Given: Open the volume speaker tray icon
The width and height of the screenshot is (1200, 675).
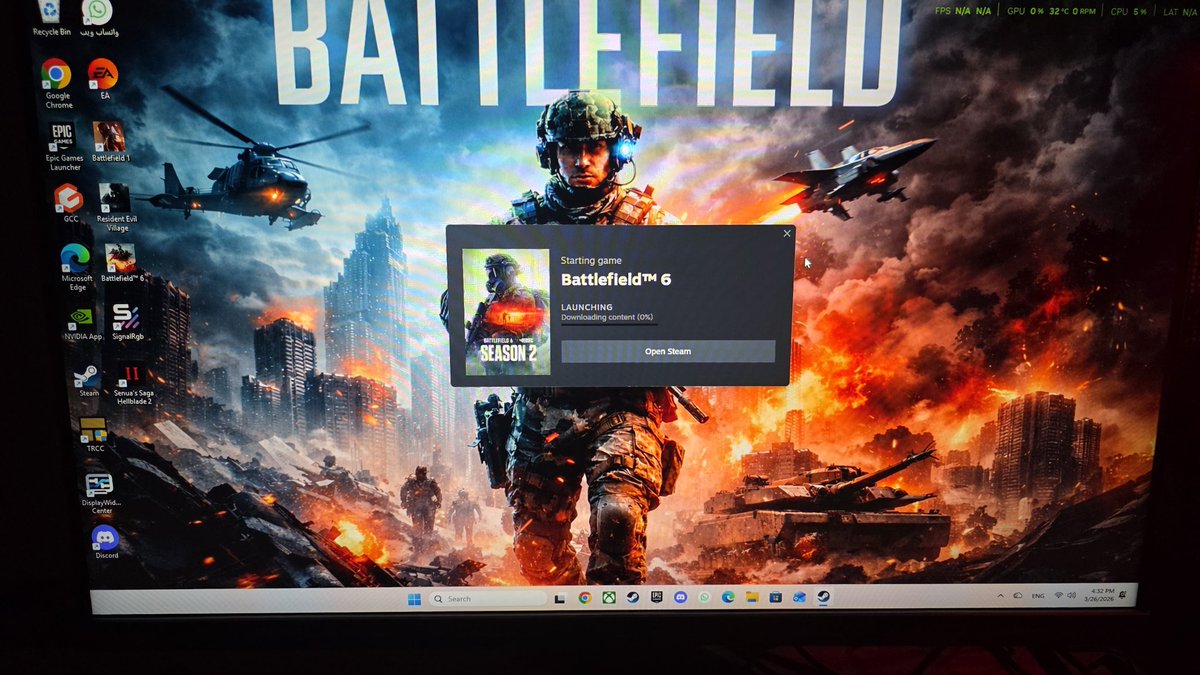Looking at the screenshot, I should pos(1071,595).
